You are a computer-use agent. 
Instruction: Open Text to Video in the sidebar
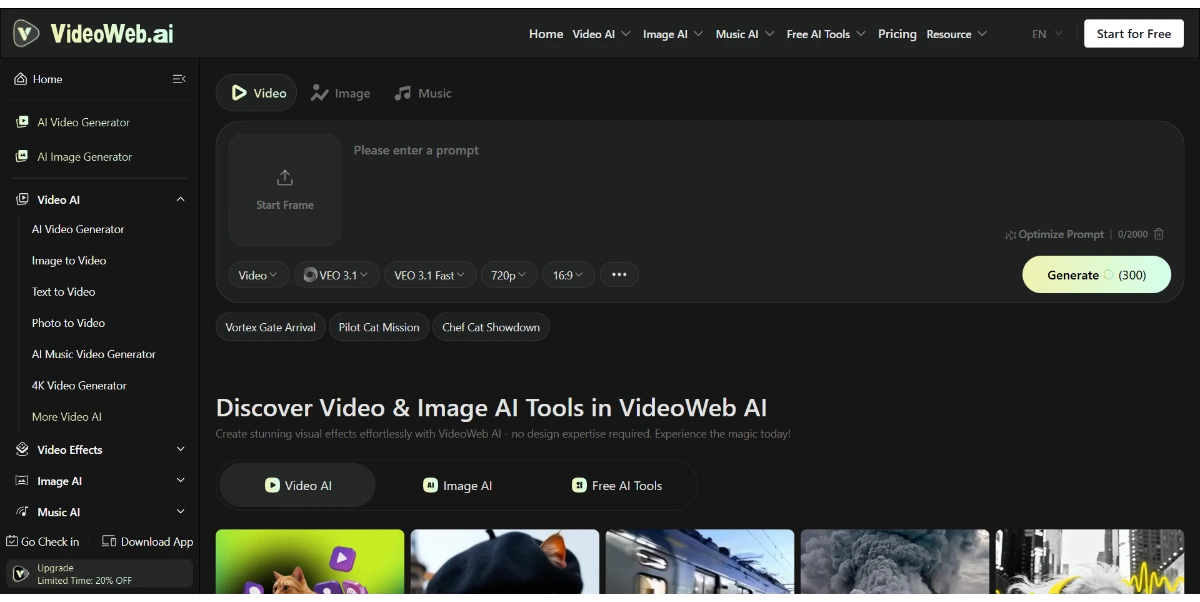pos(63,292)
